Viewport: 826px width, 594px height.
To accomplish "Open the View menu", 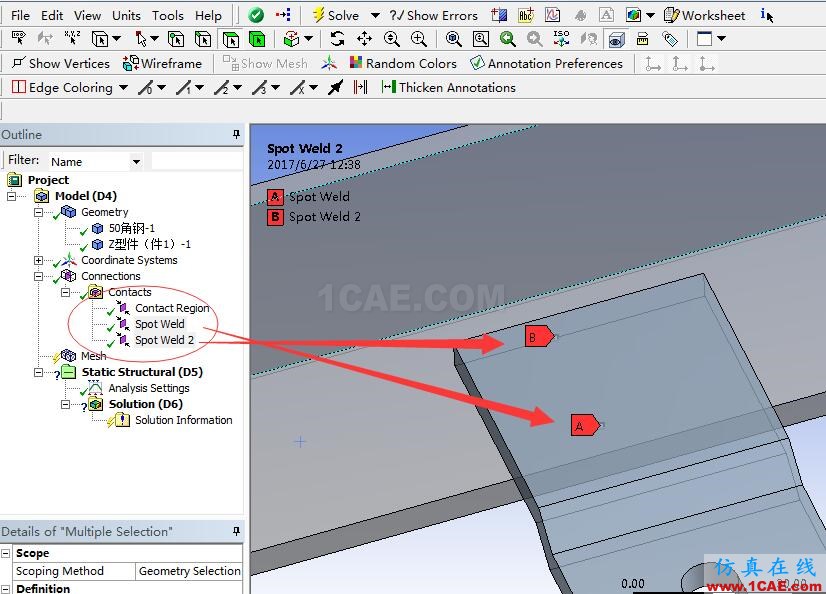I will tap(87, 16).
